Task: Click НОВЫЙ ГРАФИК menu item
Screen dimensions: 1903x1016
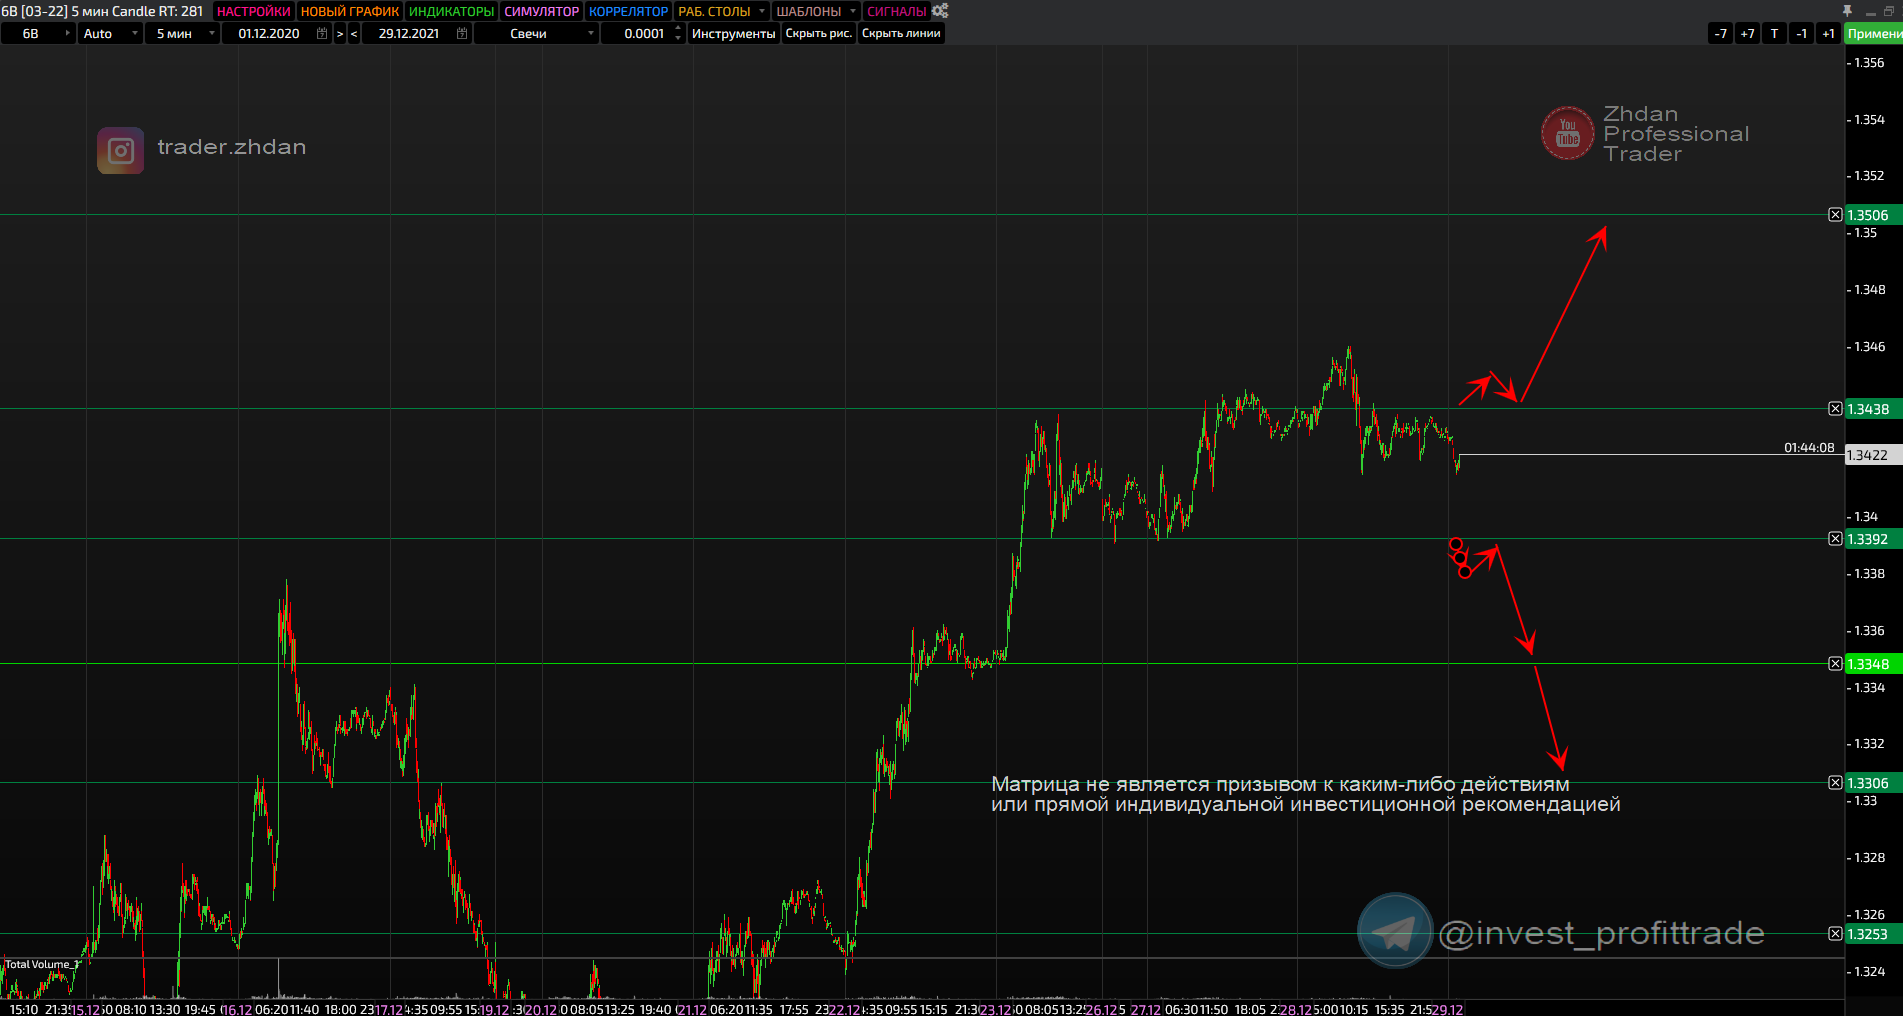Action: (x=350, y=11)
